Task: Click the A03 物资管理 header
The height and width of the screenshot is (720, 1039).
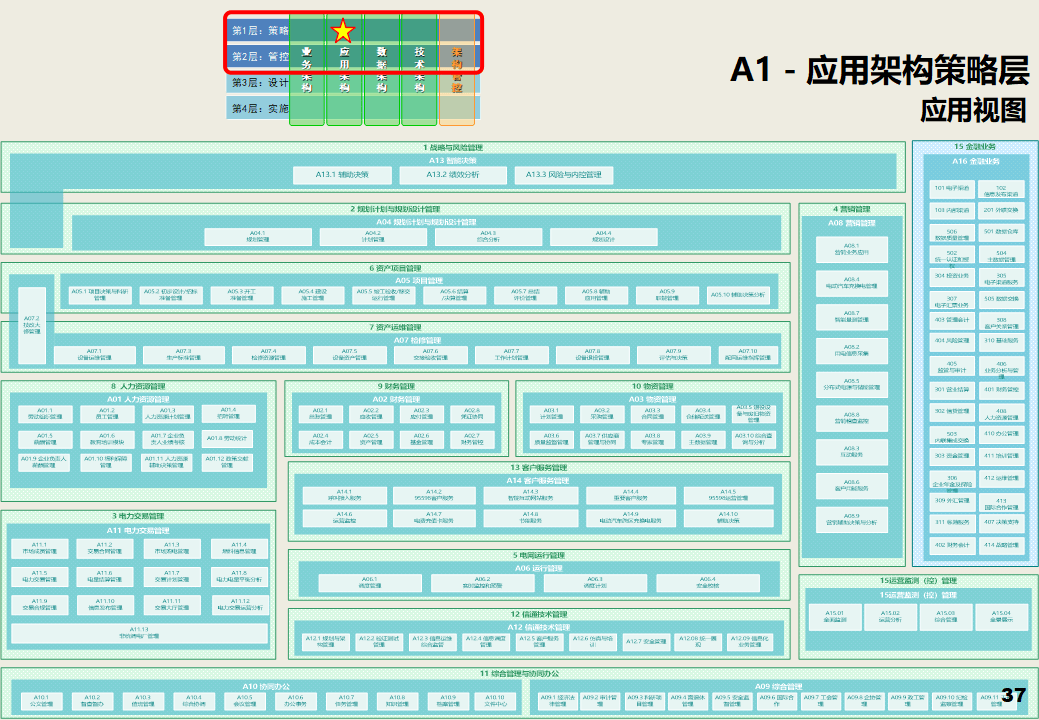Action: (653, 399)
